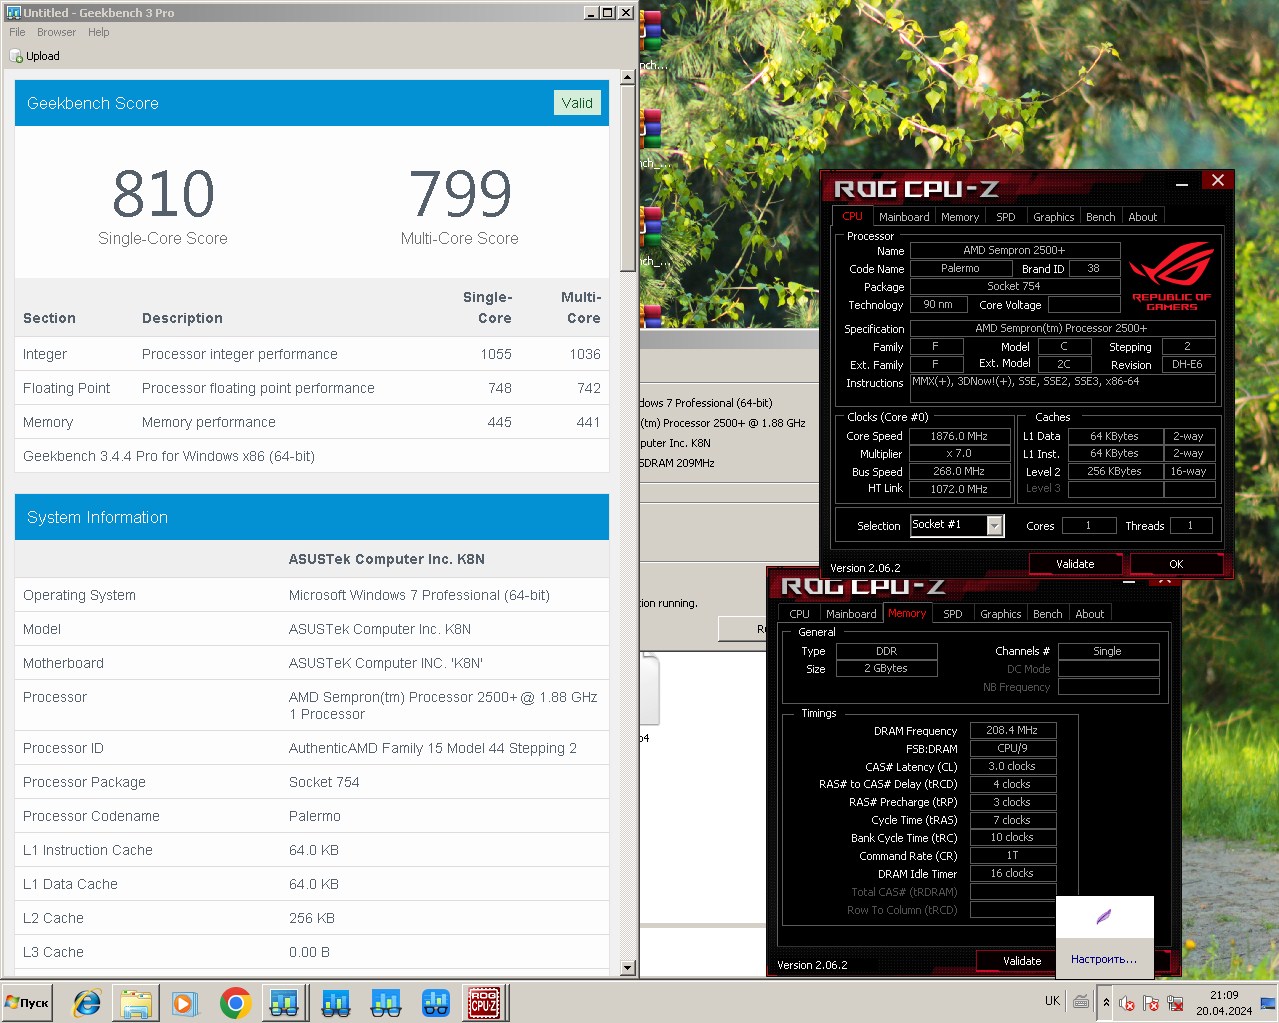
Task: Click the Integer row in Geekbench results
Action: tap(312, 354)
